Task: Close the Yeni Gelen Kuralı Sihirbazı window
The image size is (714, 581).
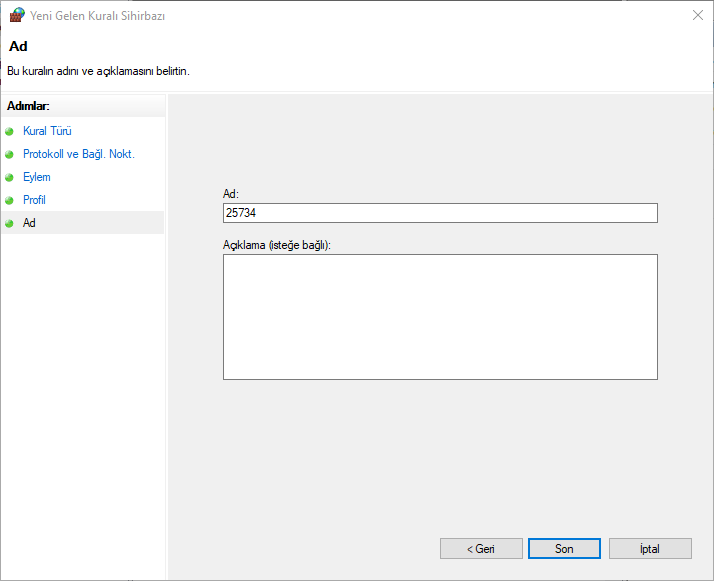Action: point(697,15)
